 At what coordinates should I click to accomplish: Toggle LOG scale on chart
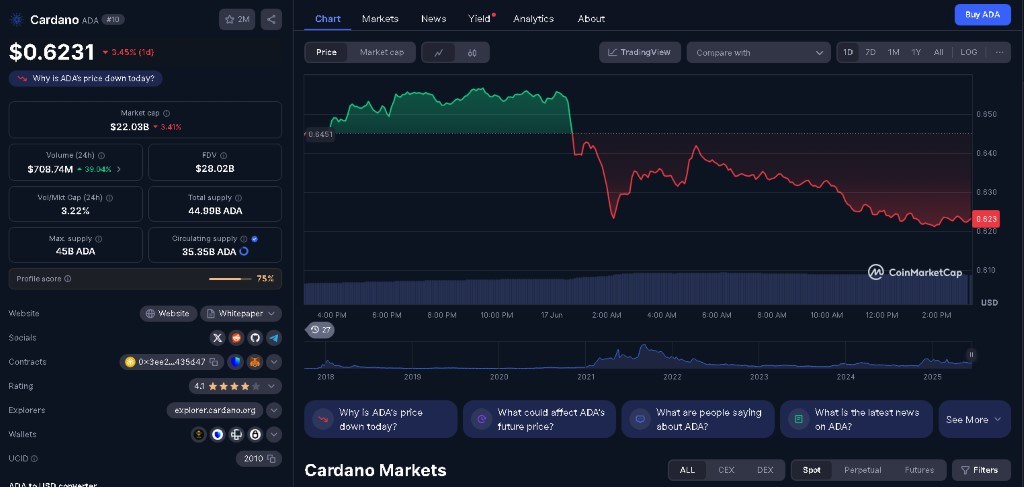[x=968, y=52]
